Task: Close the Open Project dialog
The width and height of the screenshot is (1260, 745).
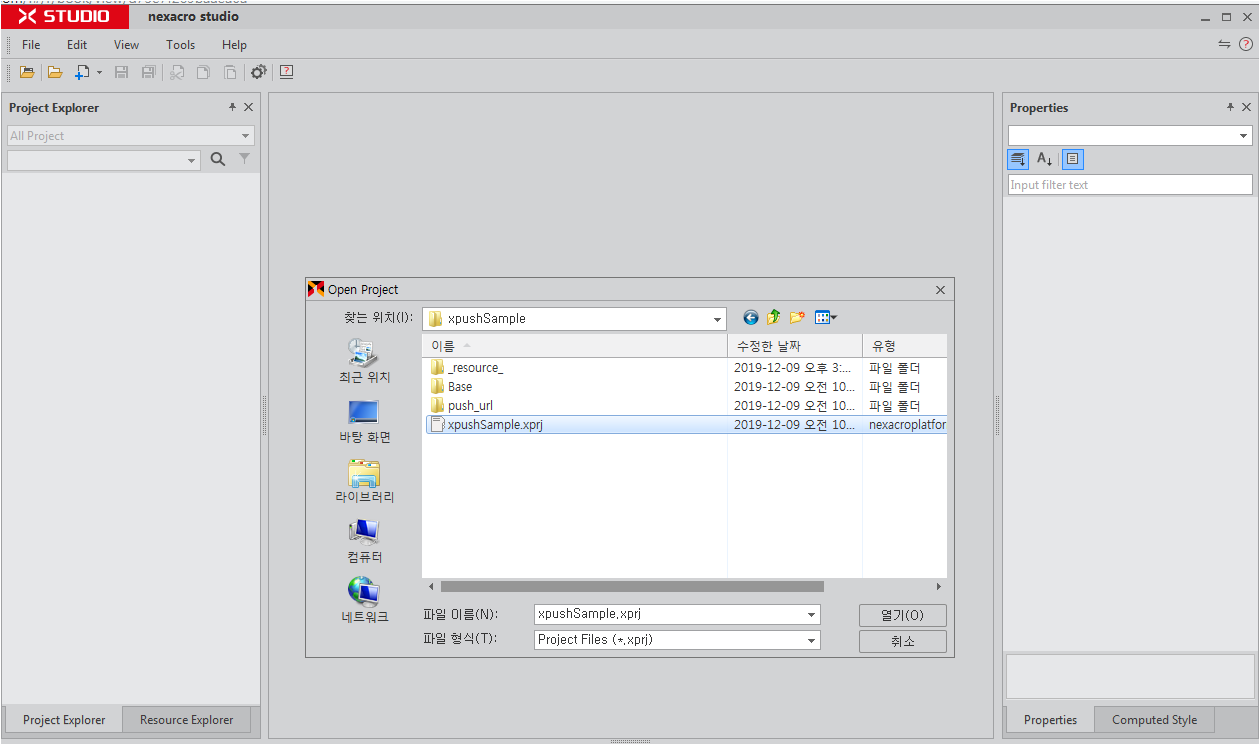Action: [x=940, y=290]
